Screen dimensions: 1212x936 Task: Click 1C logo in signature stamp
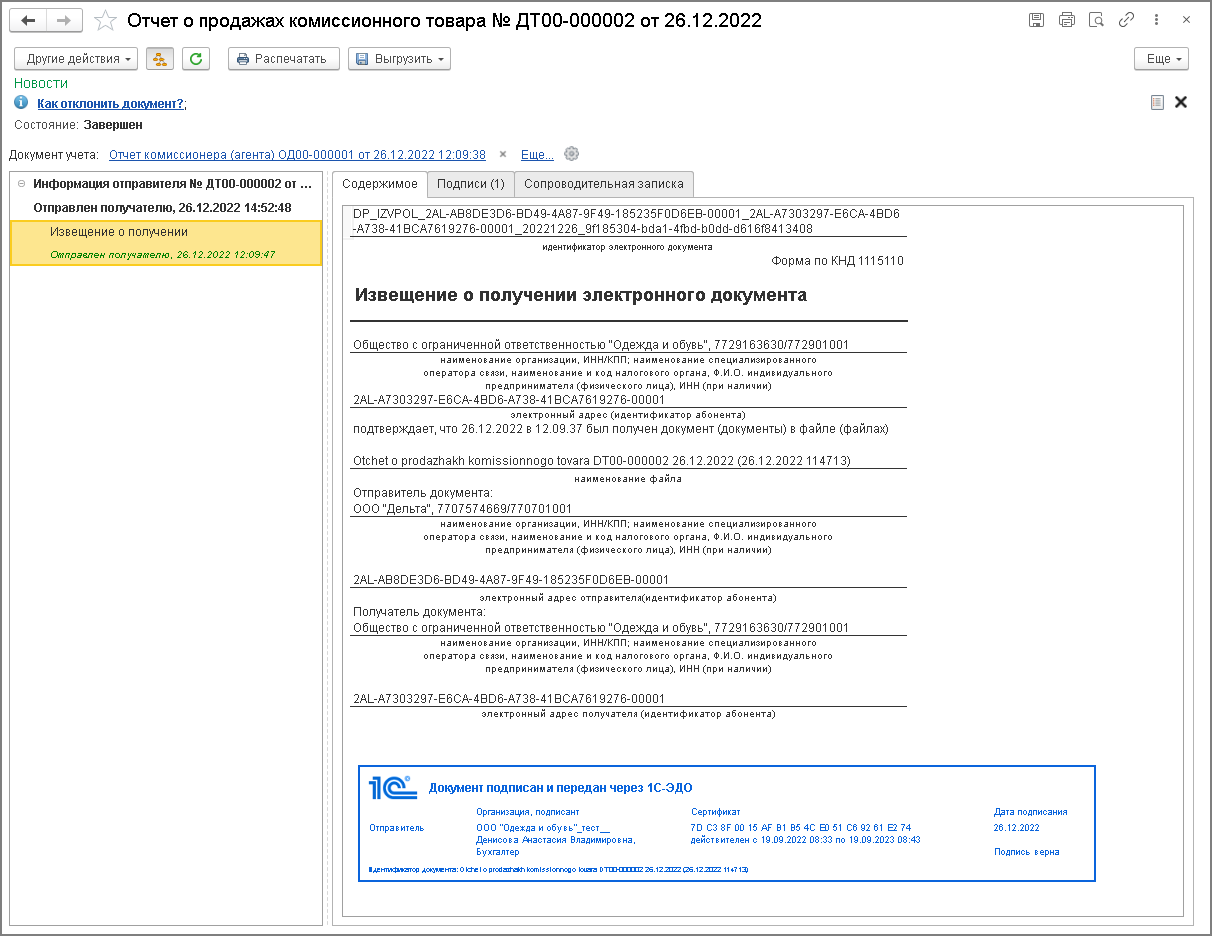pyautogui.click(x=393, y=787)
